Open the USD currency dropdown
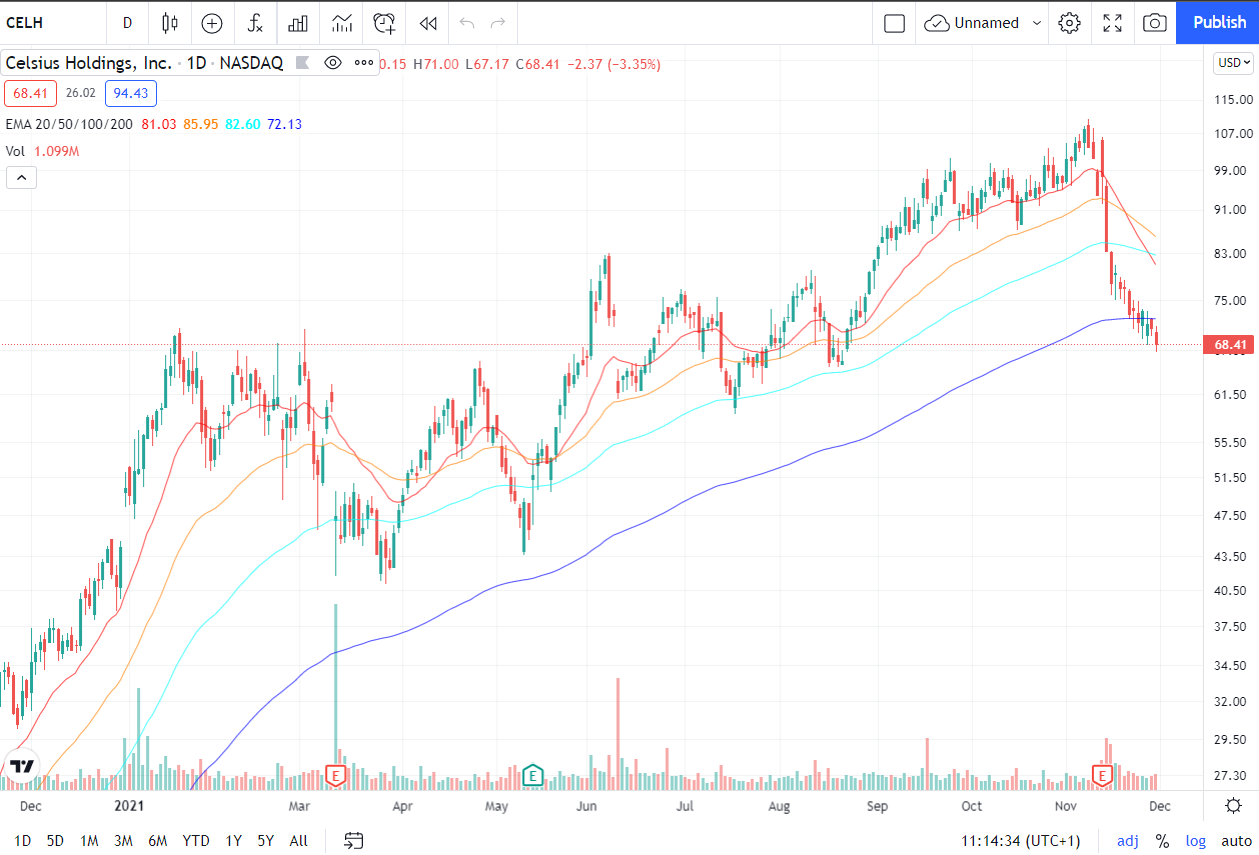 tap(1232, 63)
